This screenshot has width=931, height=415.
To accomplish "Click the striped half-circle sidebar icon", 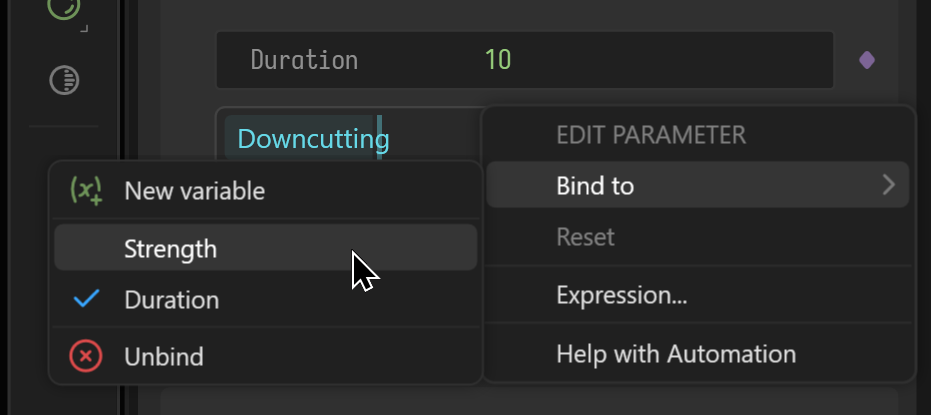I will [64, 80].
